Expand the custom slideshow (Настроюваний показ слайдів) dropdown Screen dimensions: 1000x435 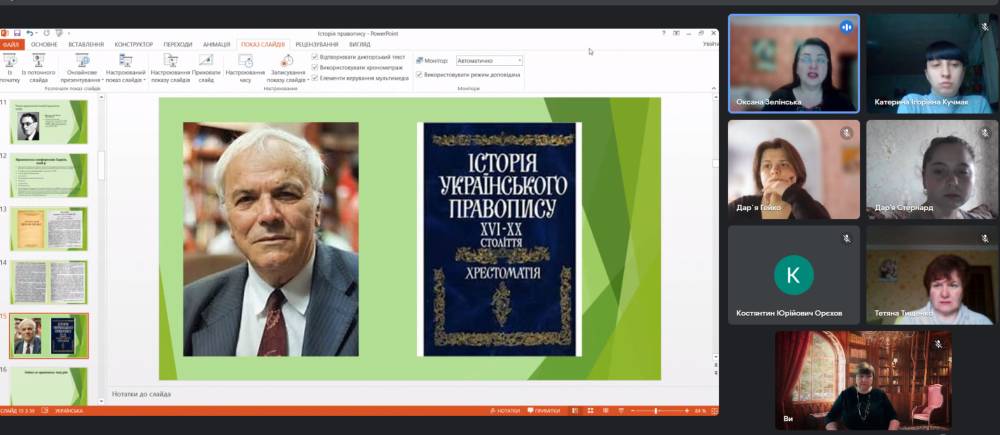[x=145, y=81]
